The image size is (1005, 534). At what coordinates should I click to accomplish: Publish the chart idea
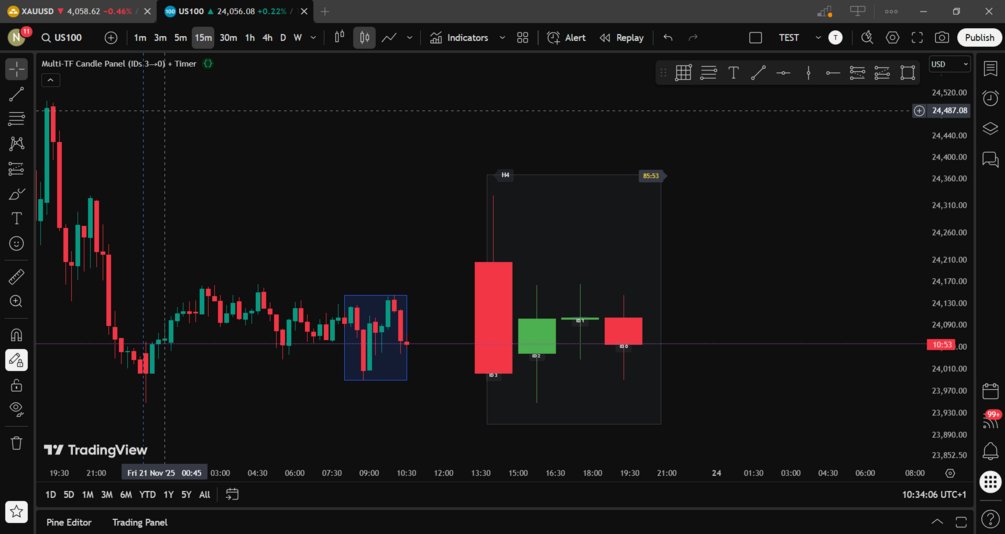(979, 38)
